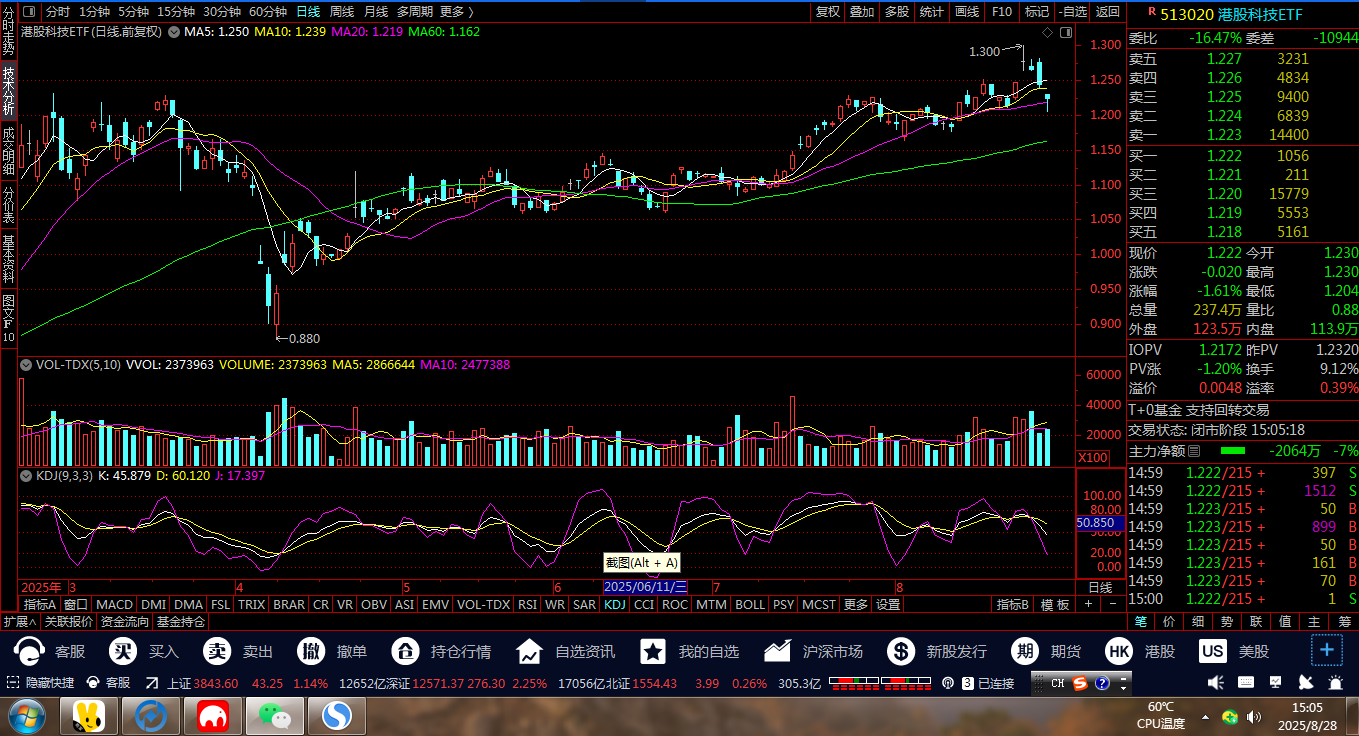The image size is (1359, 736).
Task: Switch to 分时 intraday view
Action: click(58, 12)
